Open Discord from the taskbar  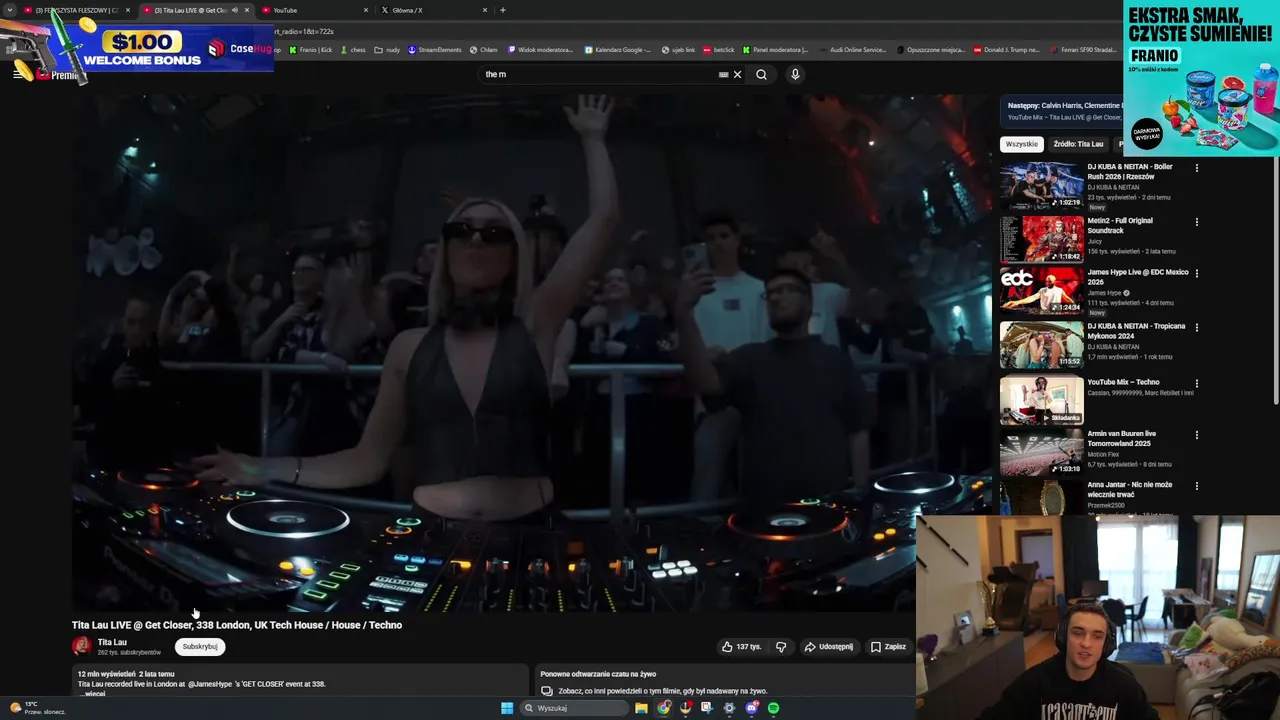[751, 708]
